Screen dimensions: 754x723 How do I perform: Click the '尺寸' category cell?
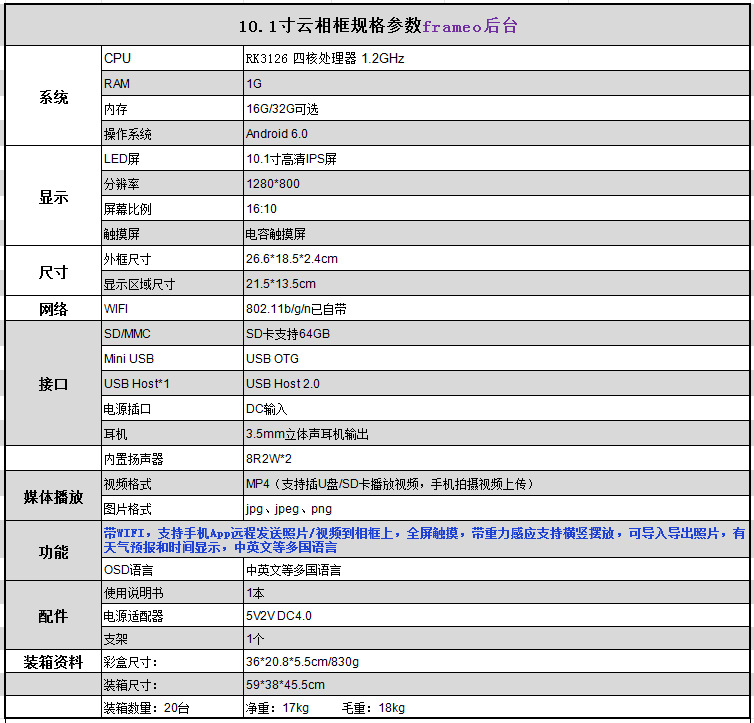[53, 271]
